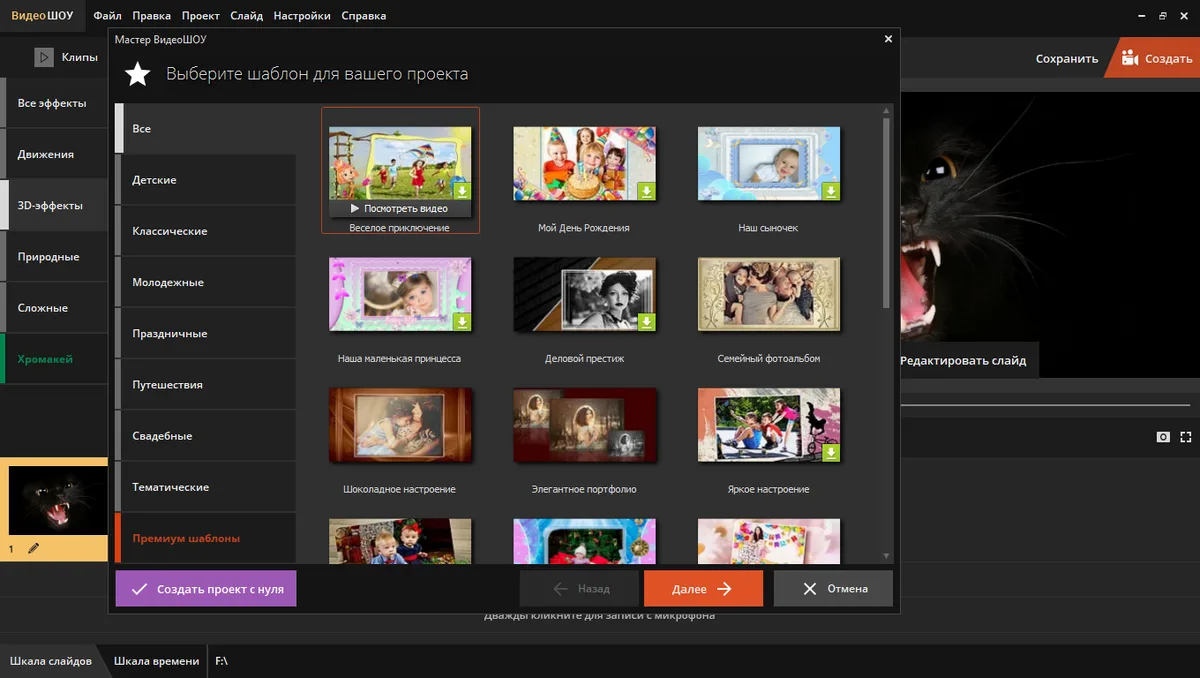The image size is (1200, 678).
Task: Click the camera snapshot icon in preview
Action: tap(1163, 437)
